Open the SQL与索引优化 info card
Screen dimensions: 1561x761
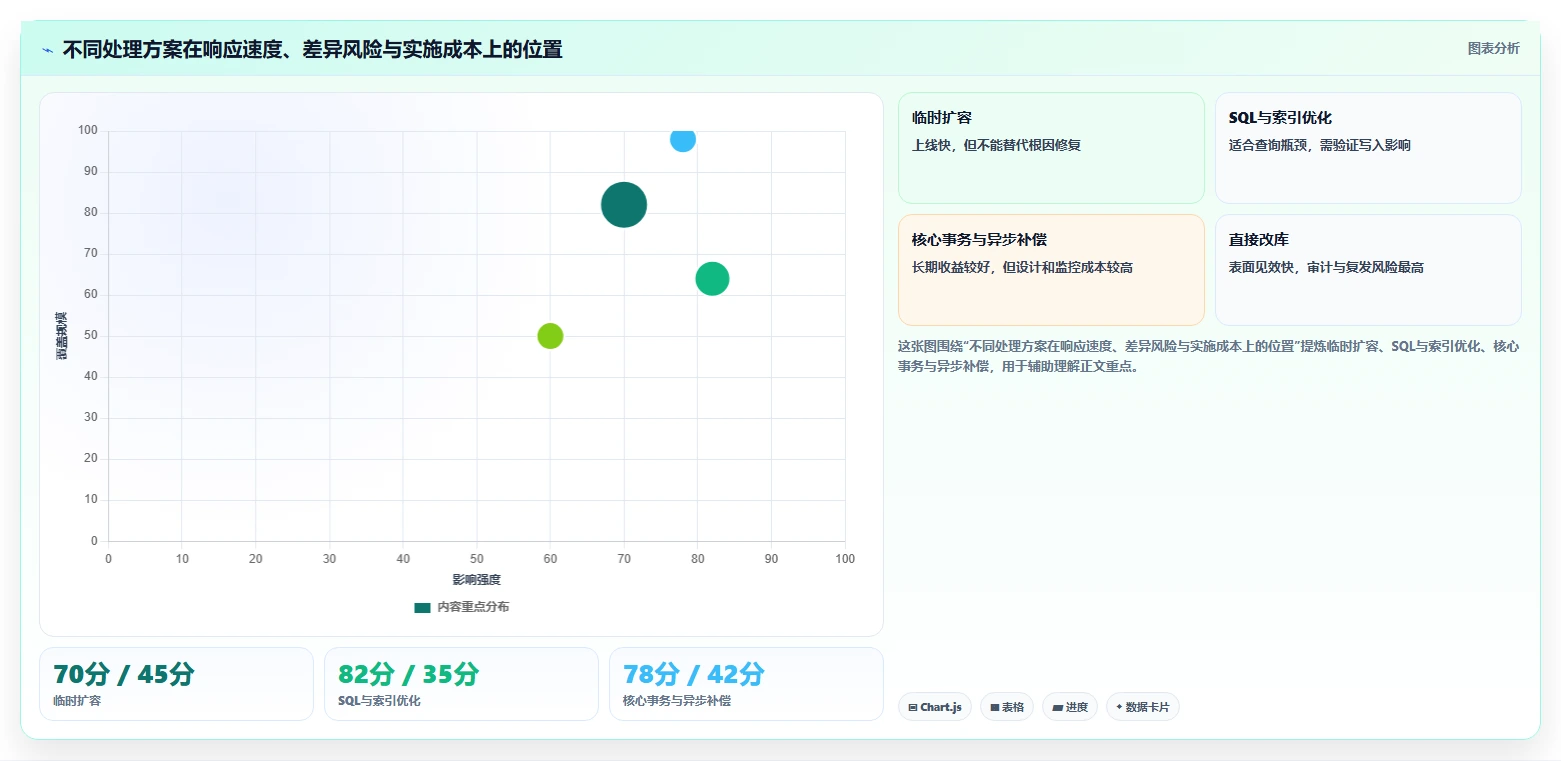pos(1368,148)
